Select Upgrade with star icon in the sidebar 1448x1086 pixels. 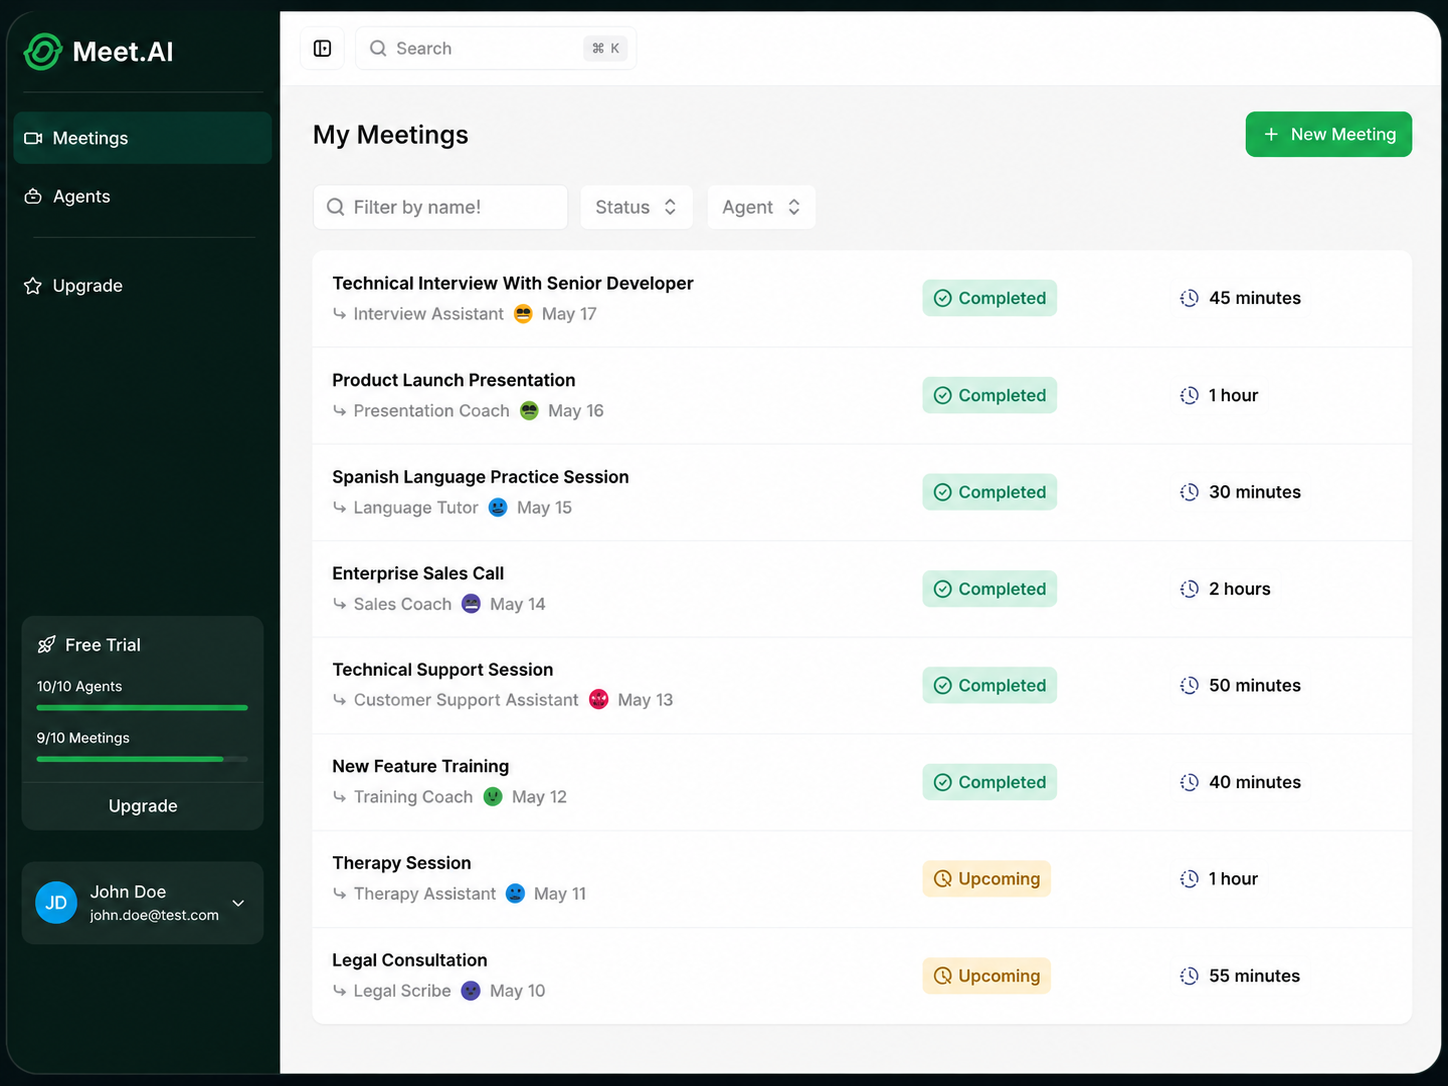[x=142, y=286]
